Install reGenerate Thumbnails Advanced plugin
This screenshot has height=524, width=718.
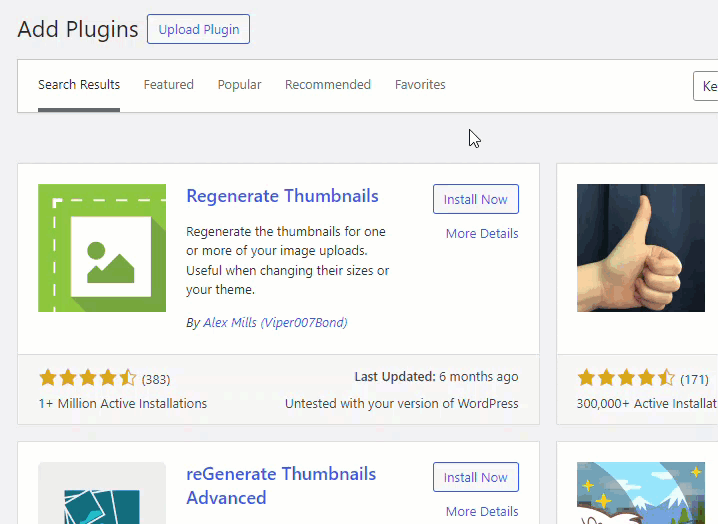point(476,477)
